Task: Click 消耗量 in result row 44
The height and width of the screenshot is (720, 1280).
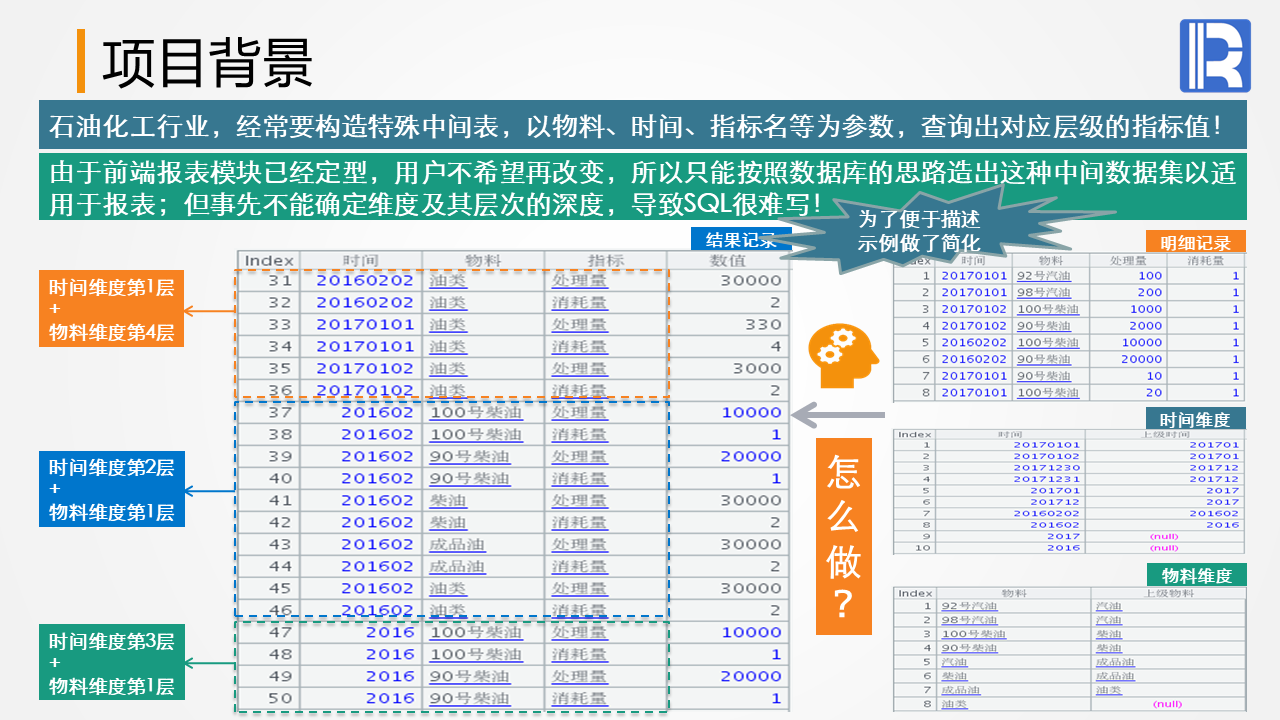Action: (579, 567)
